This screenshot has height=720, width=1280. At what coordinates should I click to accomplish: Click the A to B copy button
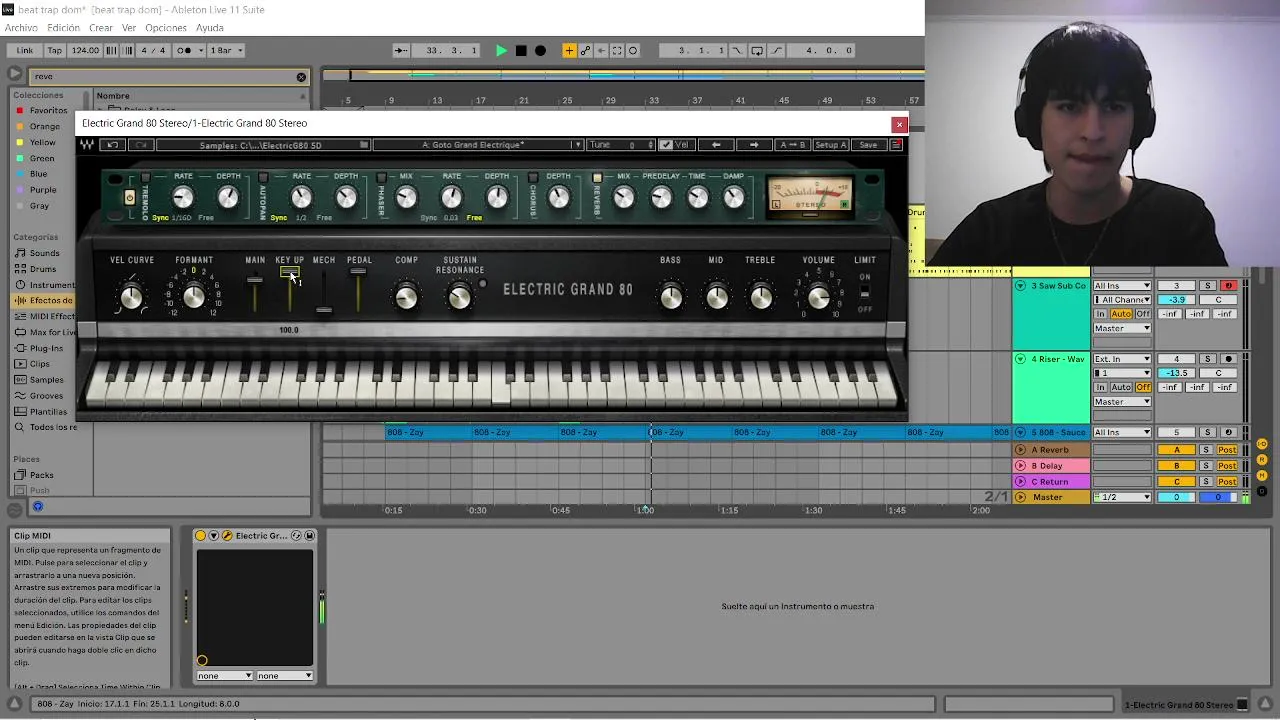pyautogui.click(x=792, y=145)
